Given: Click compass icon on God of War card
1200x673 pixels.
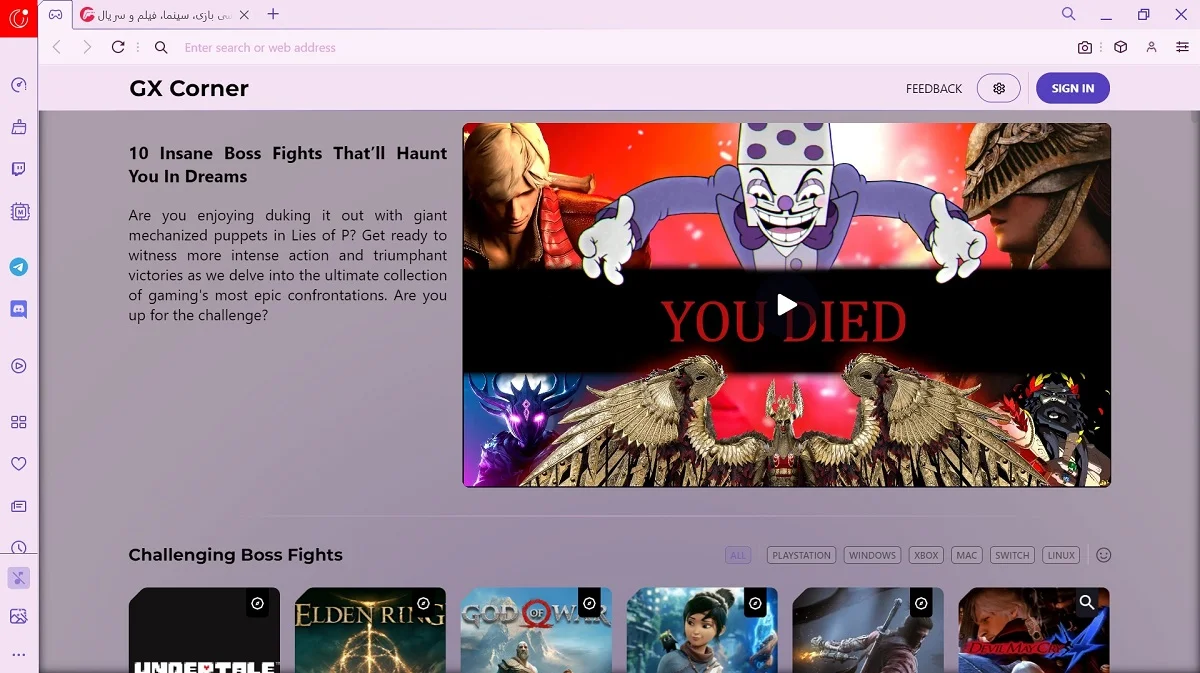Looking at the screenshot, I should point(589,603).
